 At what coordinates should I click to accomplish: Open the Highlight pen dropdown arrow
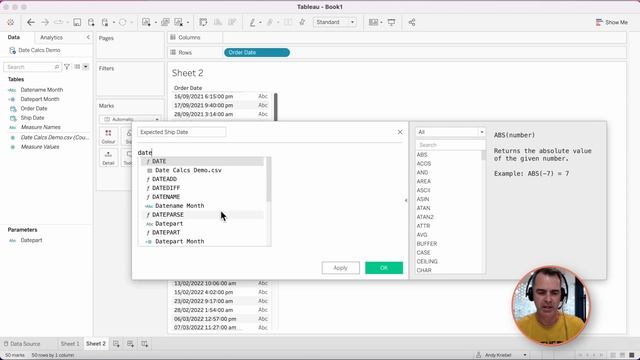pyautogui.click(x=260, y=22)
